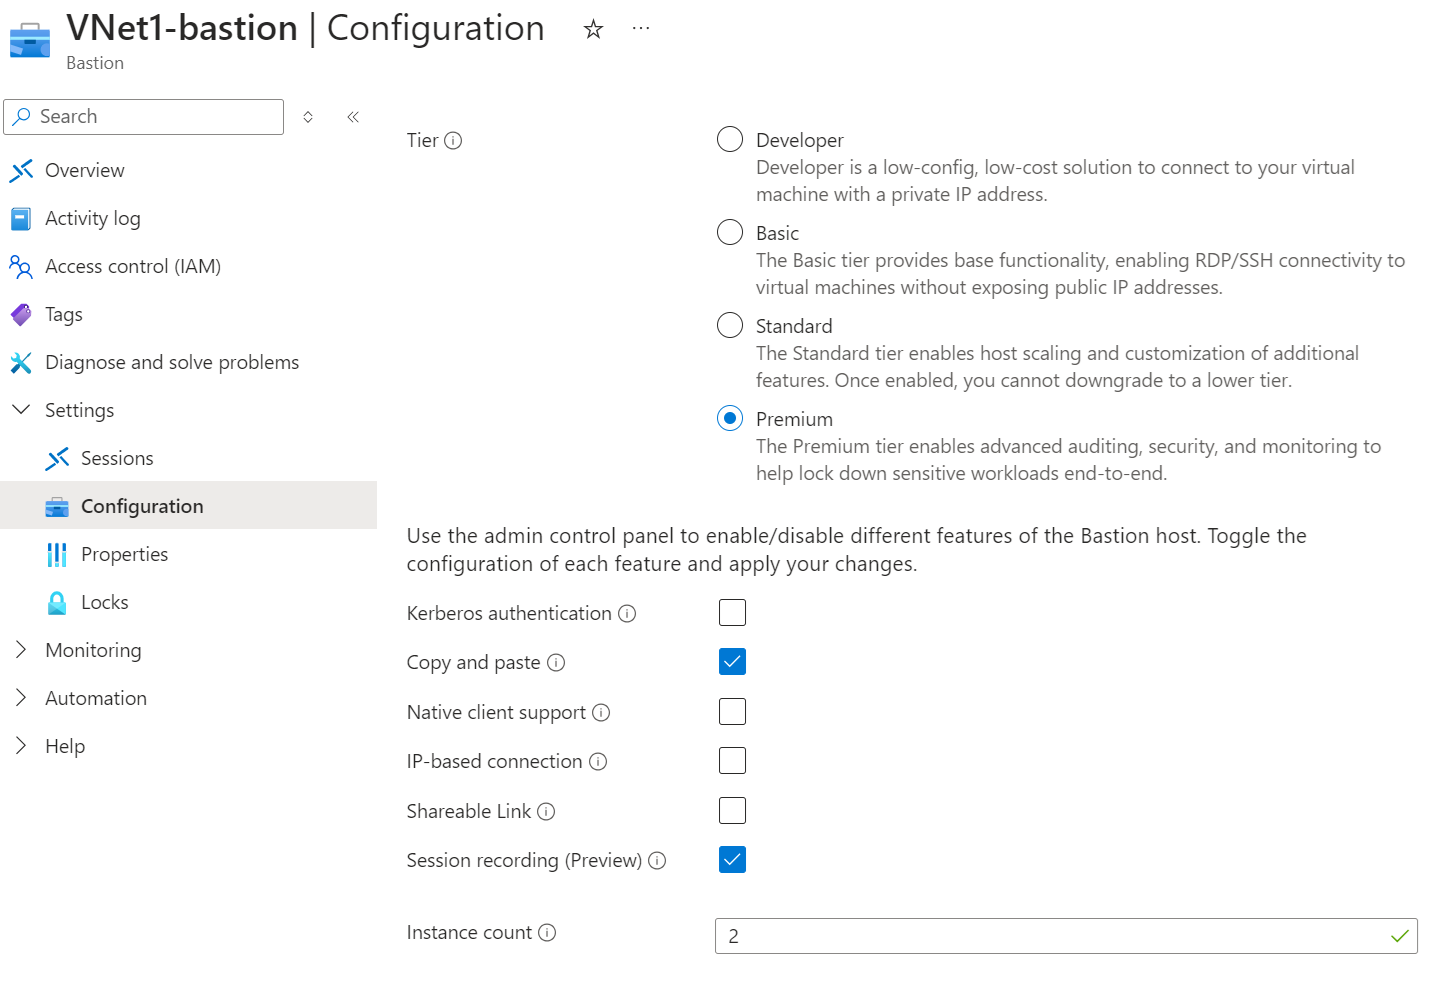Open the Activity log page
The width and height of the screenshot is (1446, 1007).
coord(92,219)
